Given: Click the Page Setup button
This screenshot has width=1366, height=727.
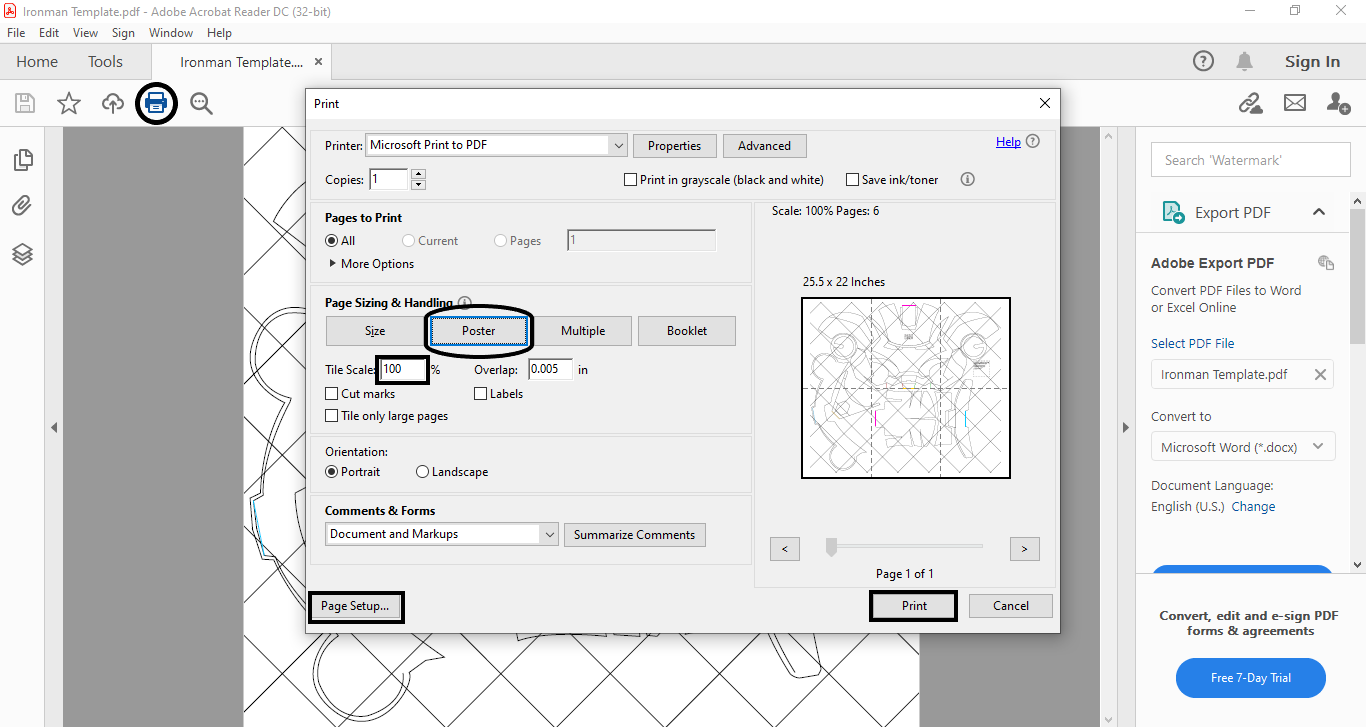Looking at the screenshot, I should point(355,606).
